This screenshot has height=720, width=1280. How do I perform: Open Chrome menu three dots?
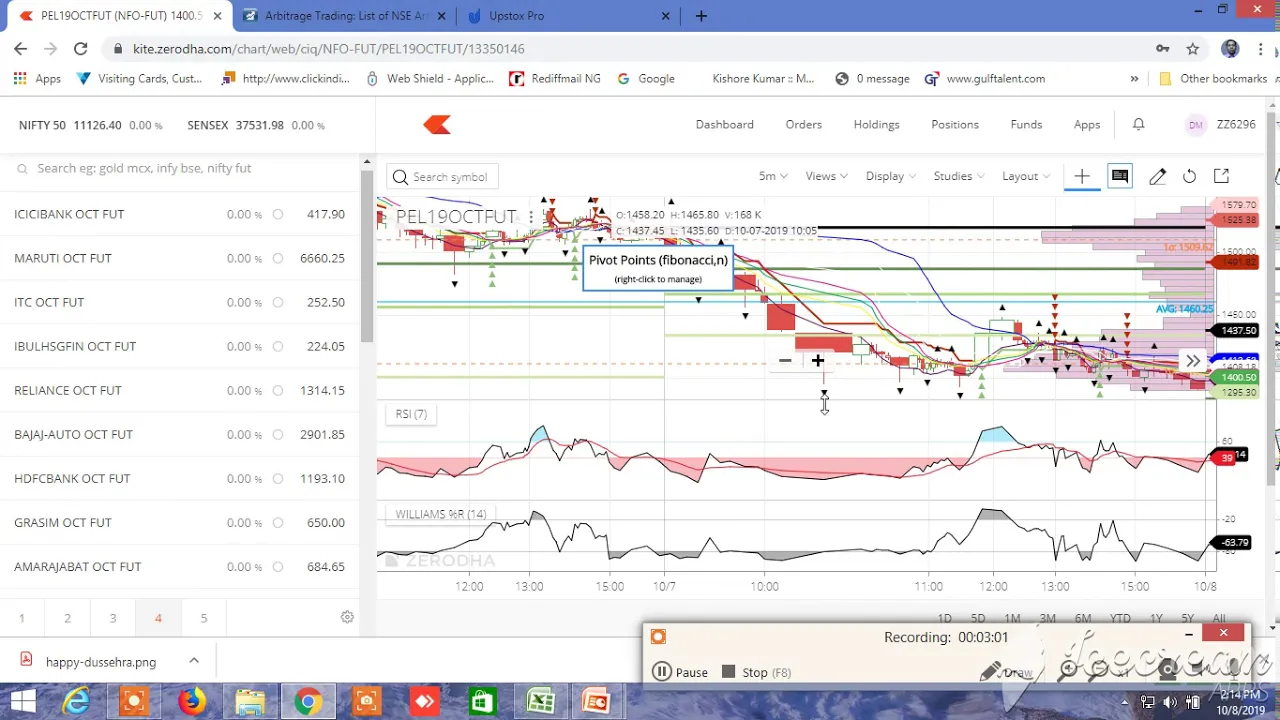[x=1260, y=48]
